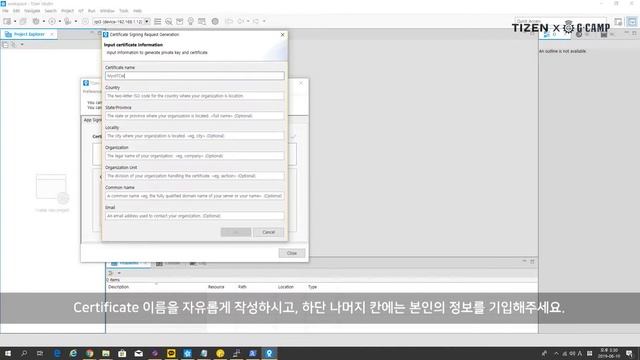Click the Open Perspective icon
This screenshot has height=360, width=640.
(618, 21)
